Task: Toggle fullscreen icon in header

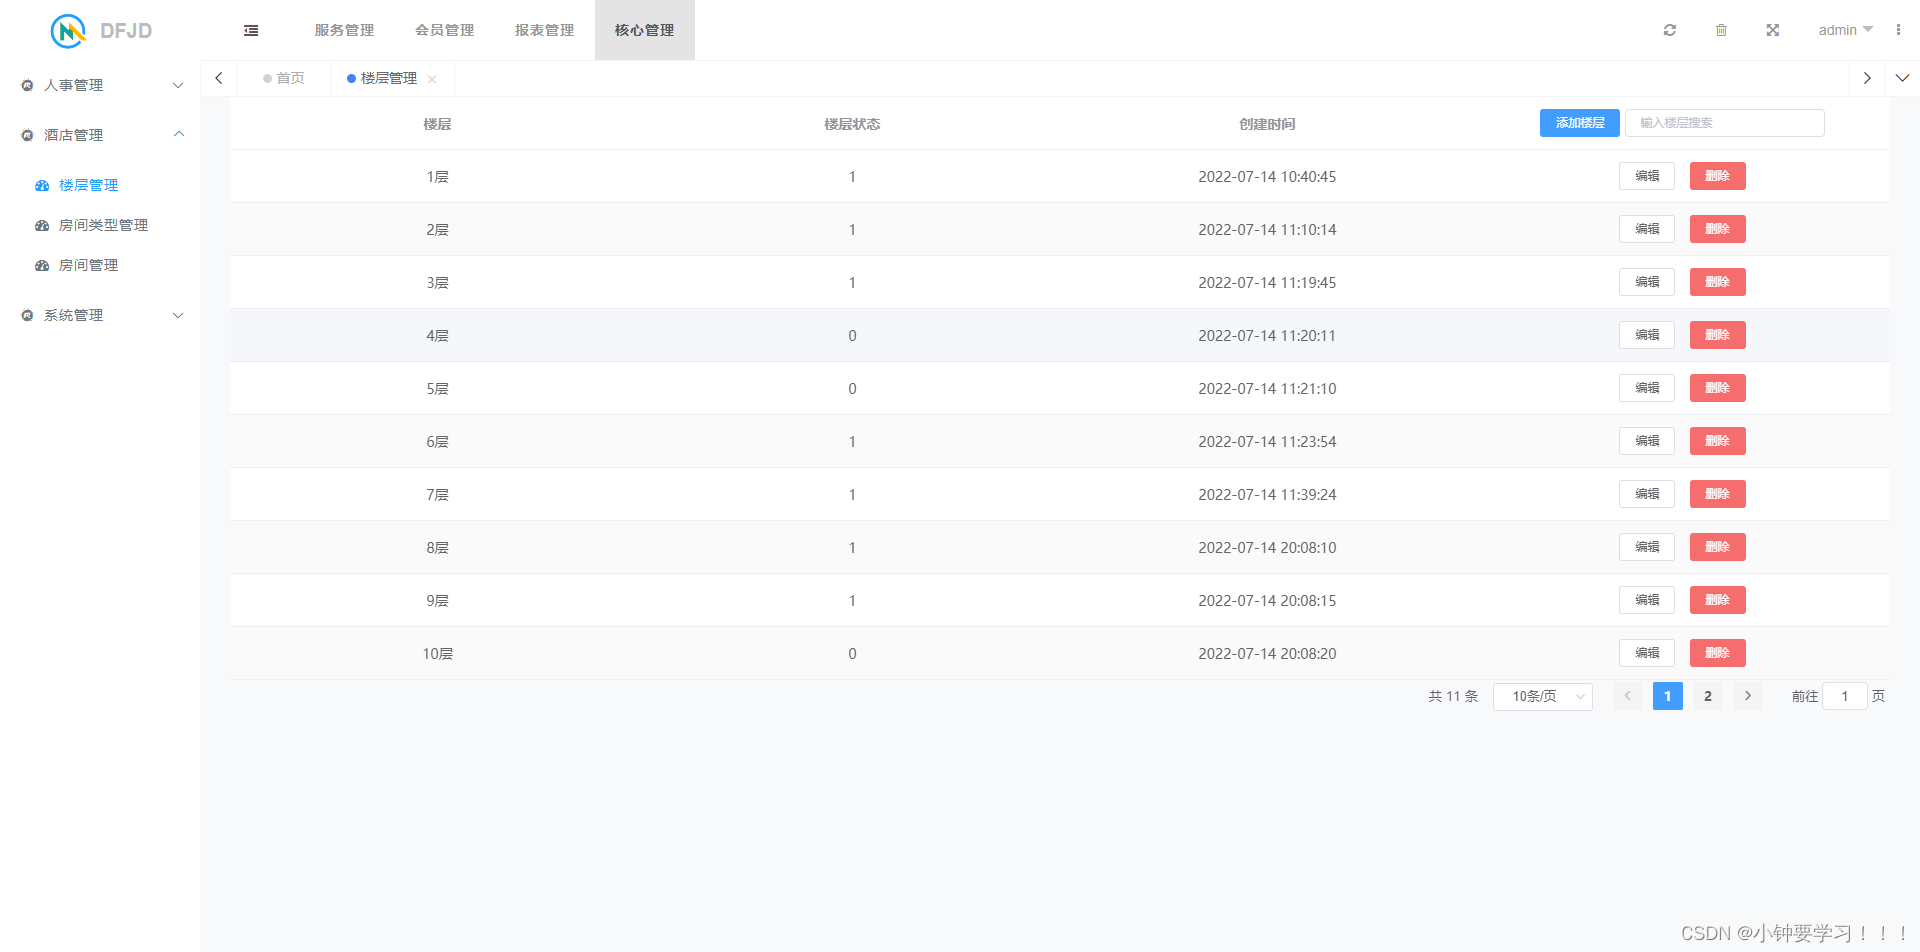Action: 1773,30
